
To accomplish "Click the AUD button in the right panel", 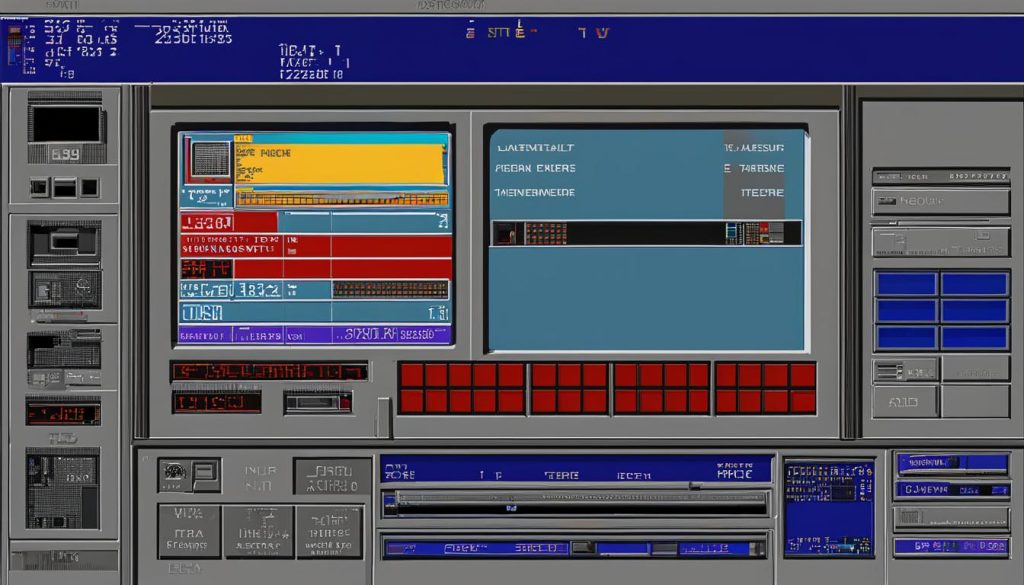I will [x=905, y=402].
